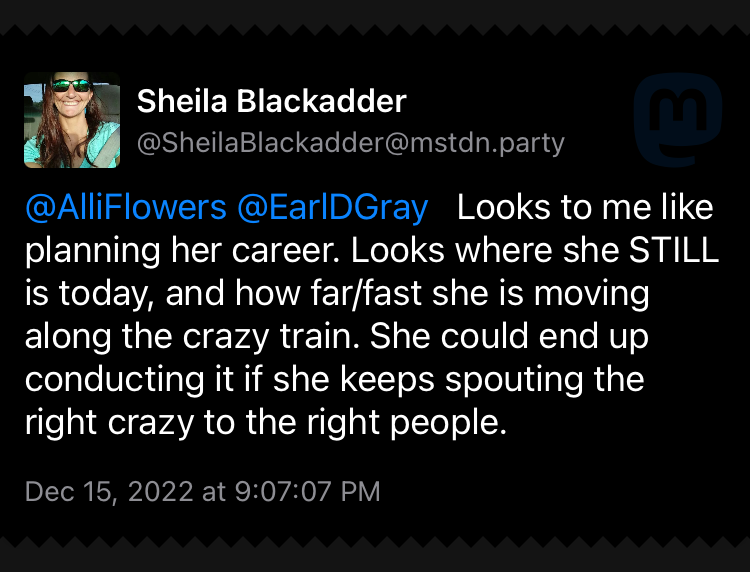This screenshot has width=750, height=572.
Task: Open the @SheilaBlackadder@mstdn.party handle
Action: pyautogui.click(x=350, y=143)
